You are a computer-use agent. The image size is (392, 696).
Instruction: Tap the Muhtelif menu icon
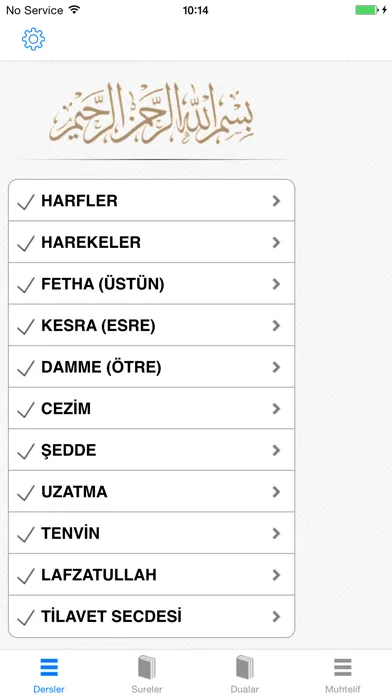(x=343, y=667)
